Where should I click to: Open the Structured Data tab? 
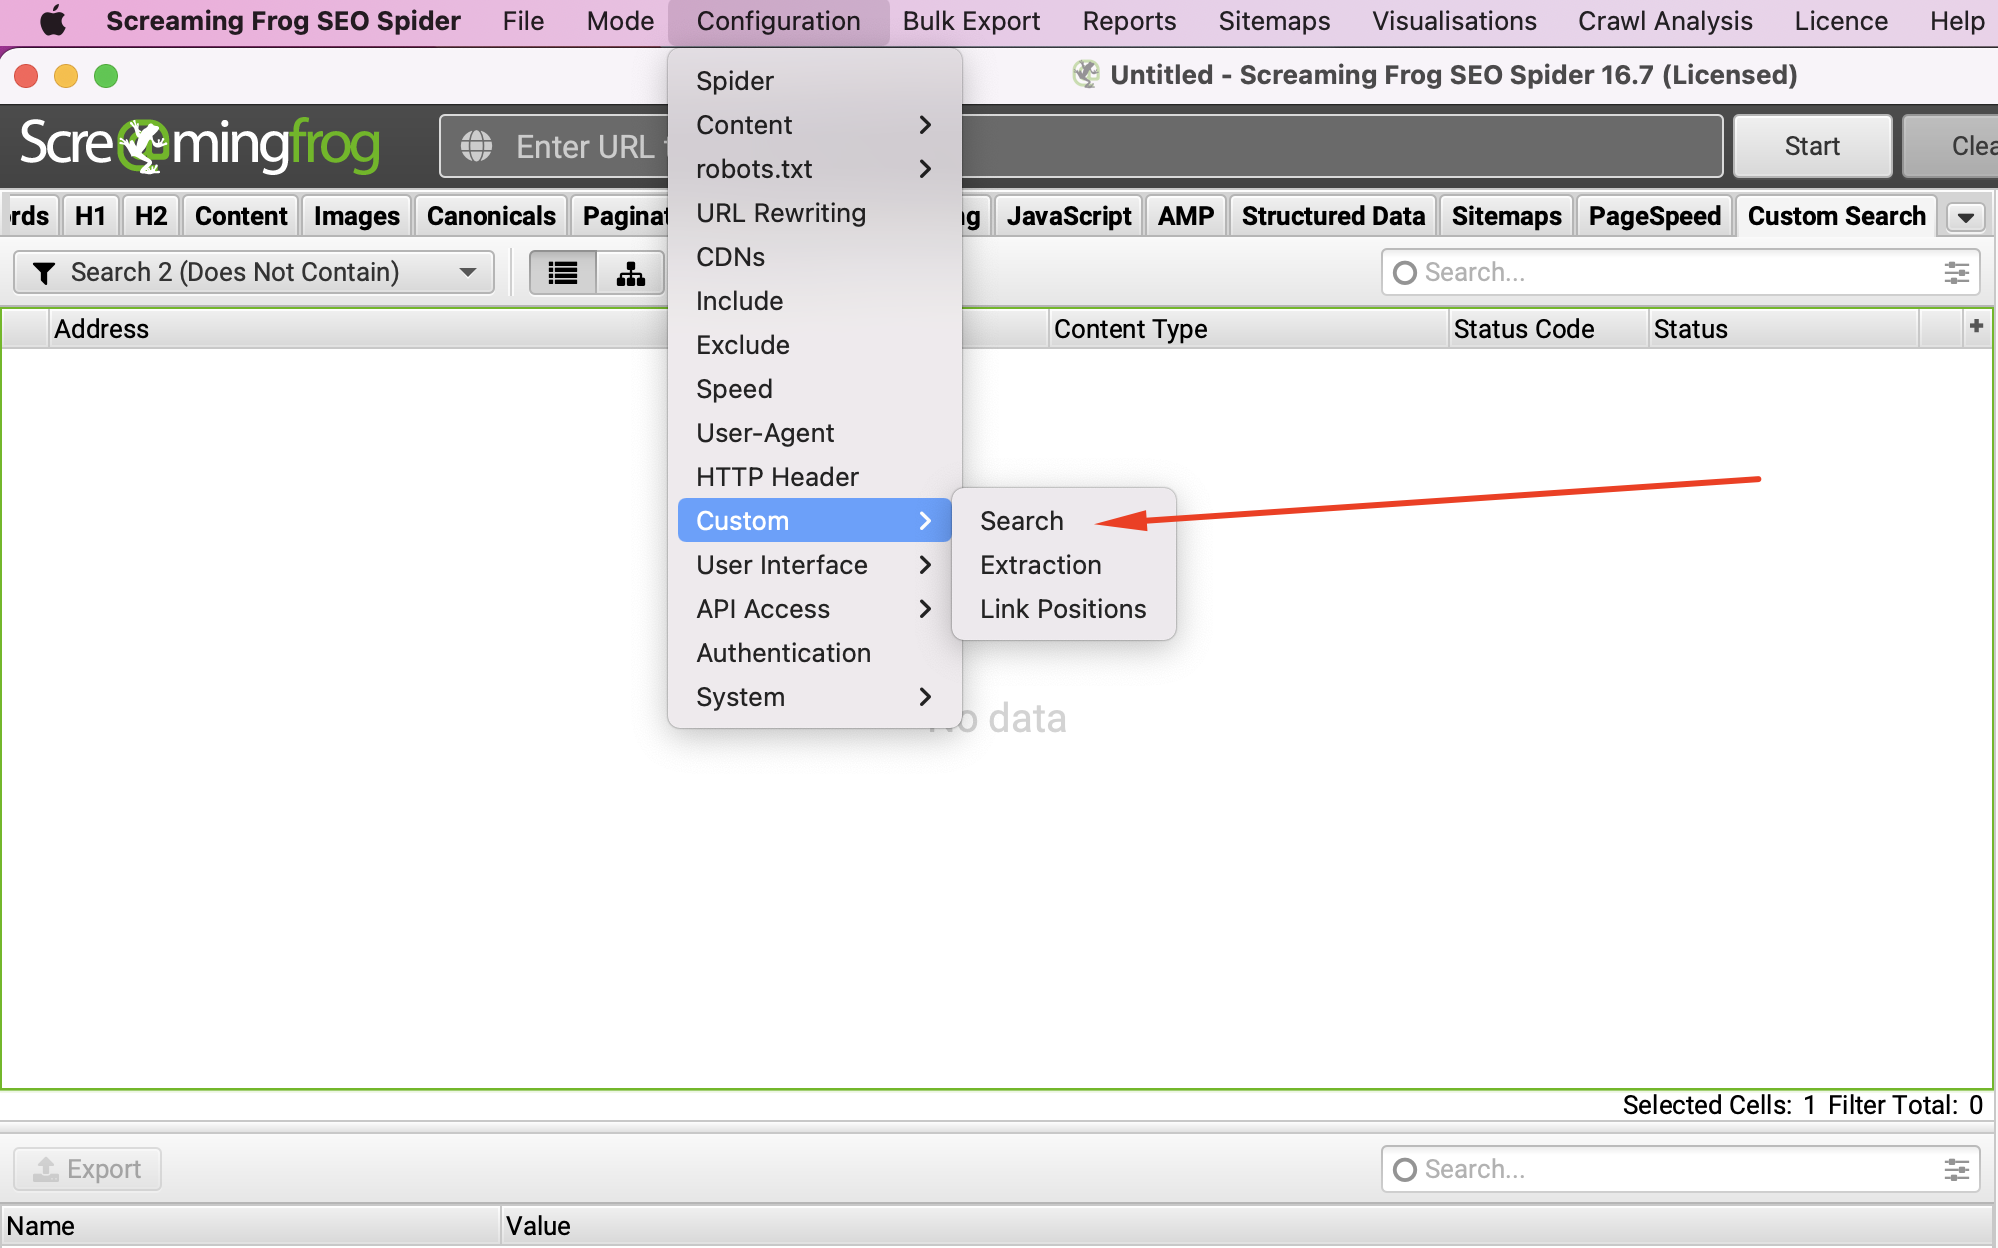tap(1332, 217)
